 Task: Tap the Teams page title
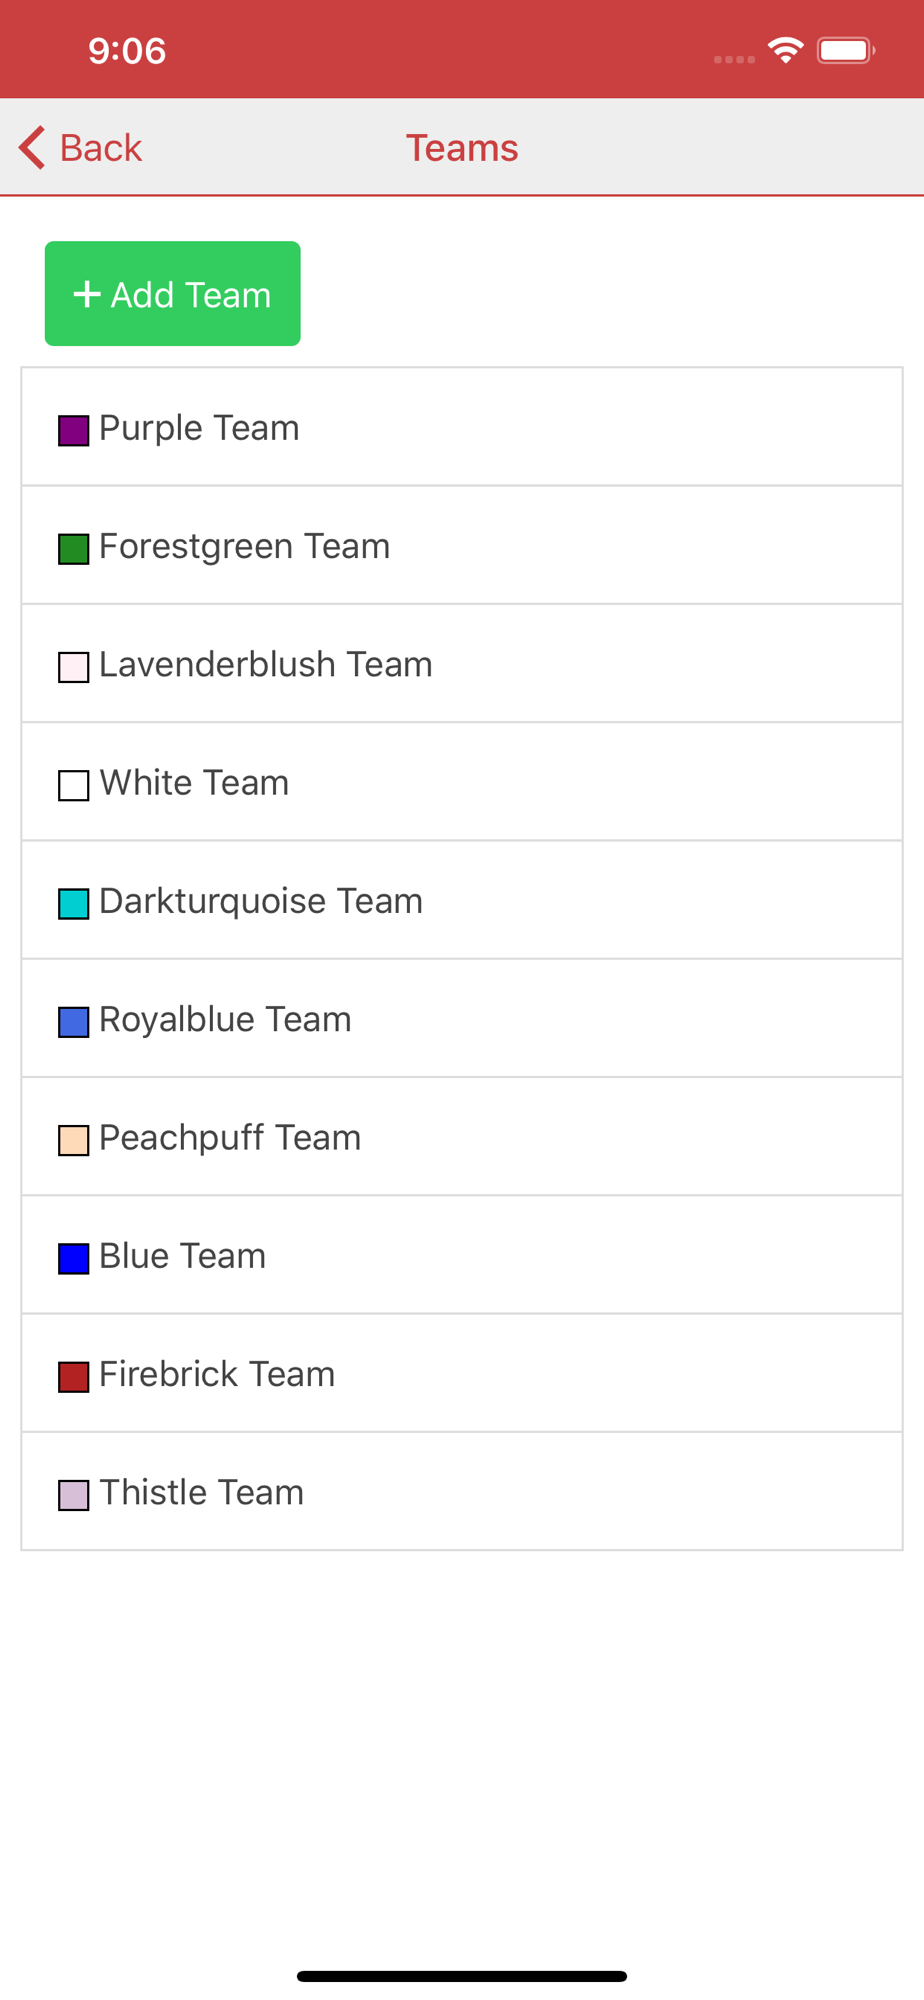click(462, 148)
